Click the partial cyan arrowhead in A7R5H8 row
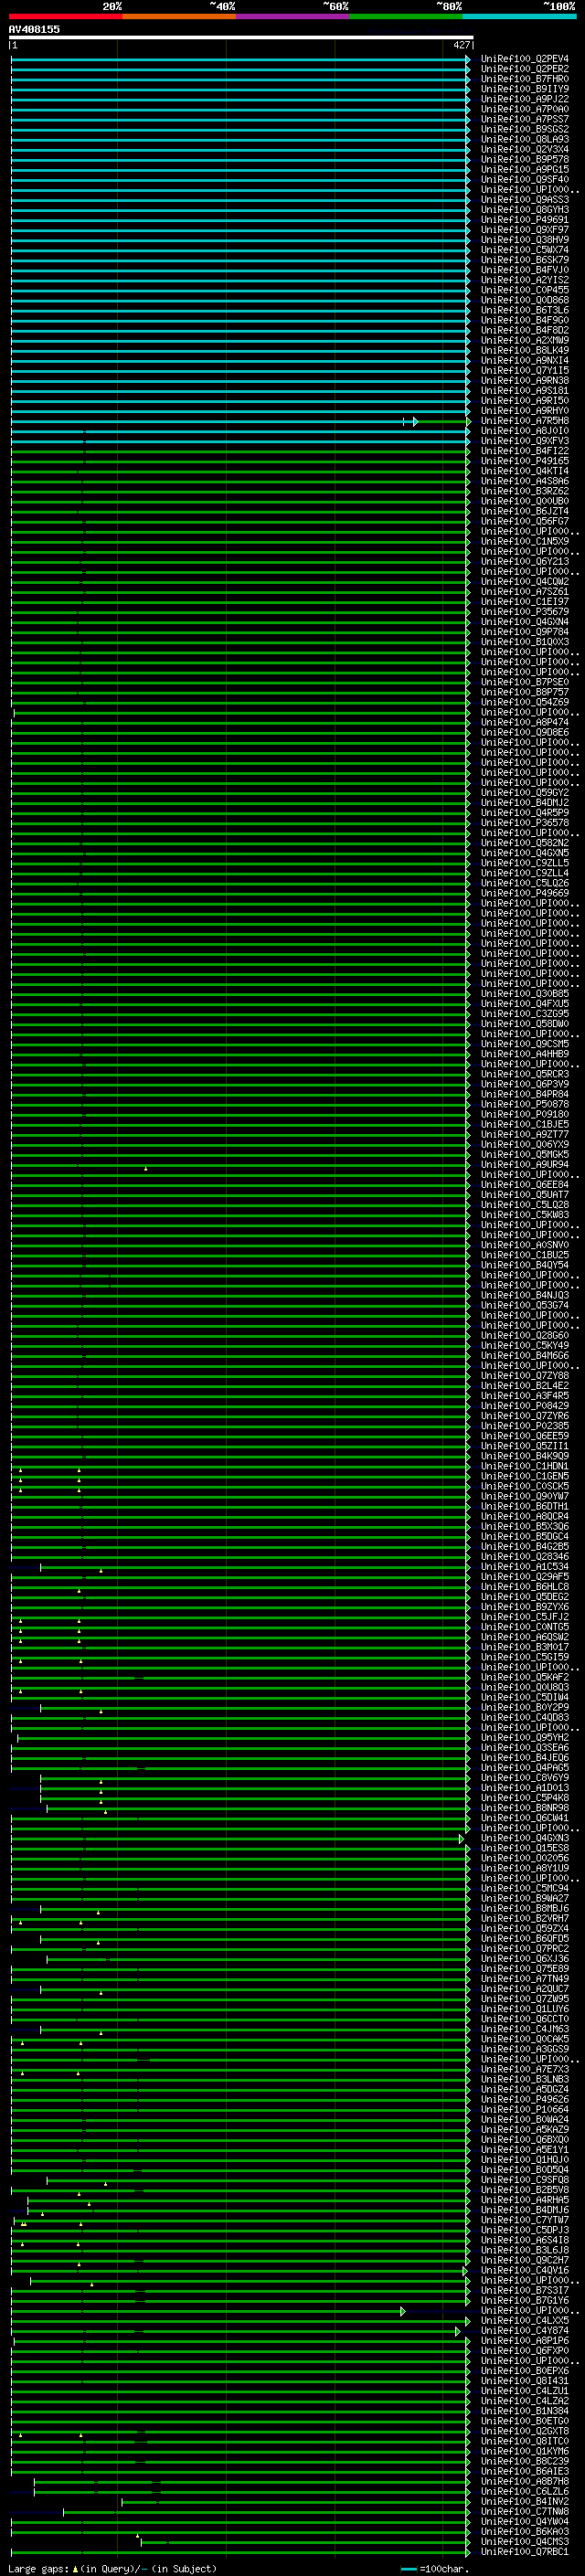585x2576 pixels. [x=415, y=422]
